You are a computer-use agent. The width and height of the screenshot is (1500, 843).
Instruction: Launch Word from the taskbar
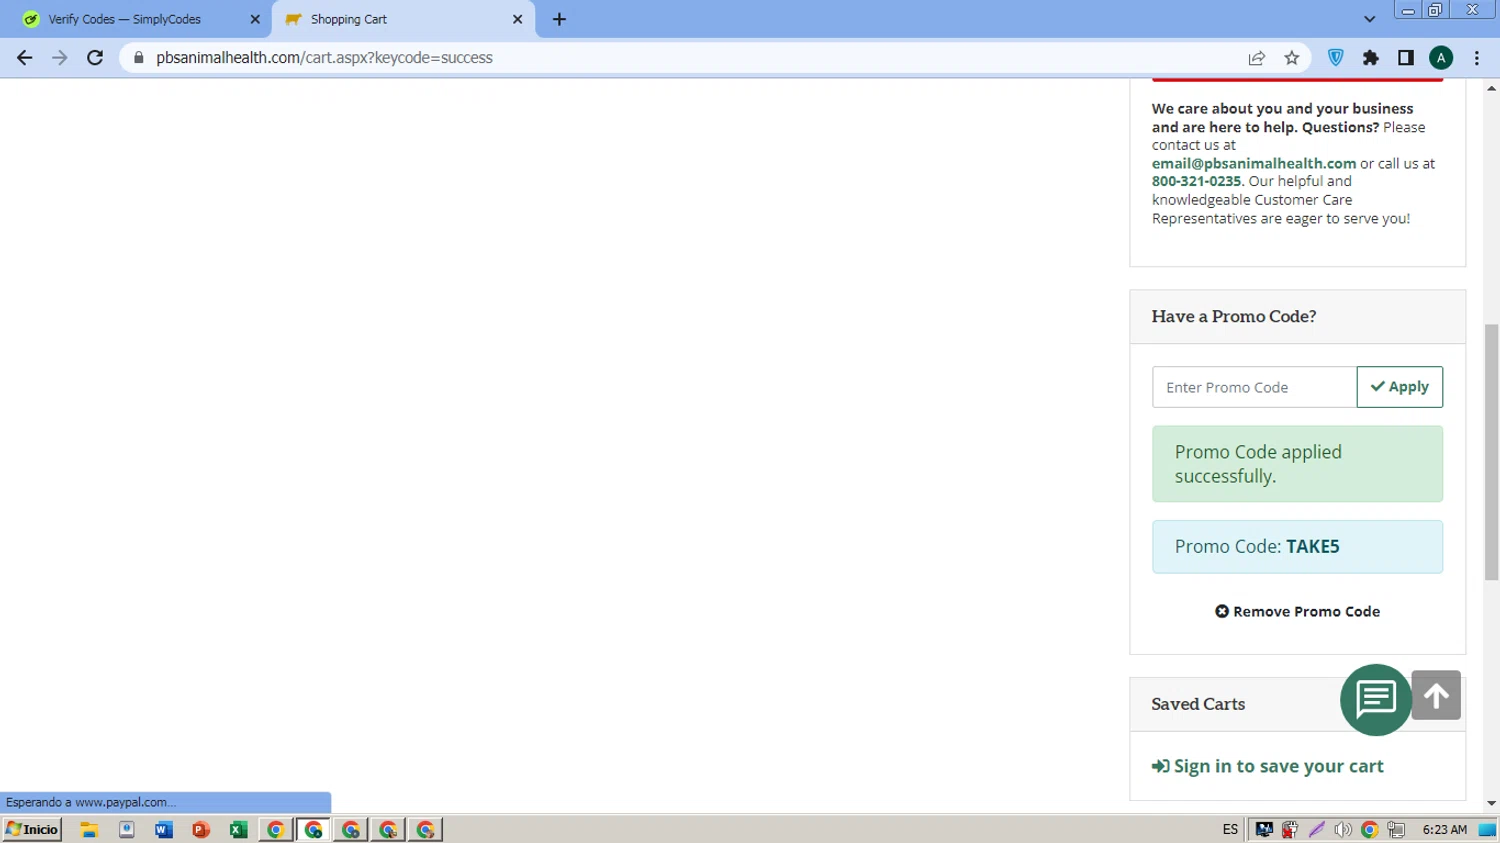164,829
